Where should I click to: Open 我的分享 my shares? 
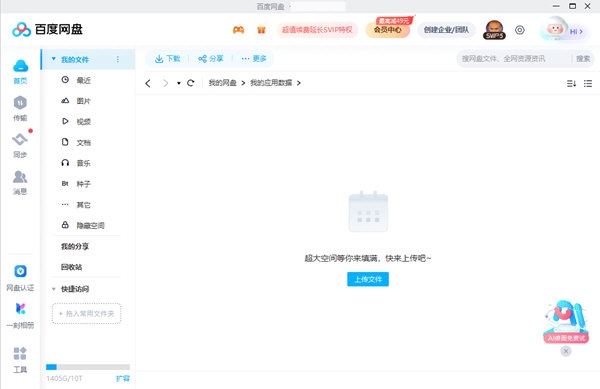(x=75, y=246)
